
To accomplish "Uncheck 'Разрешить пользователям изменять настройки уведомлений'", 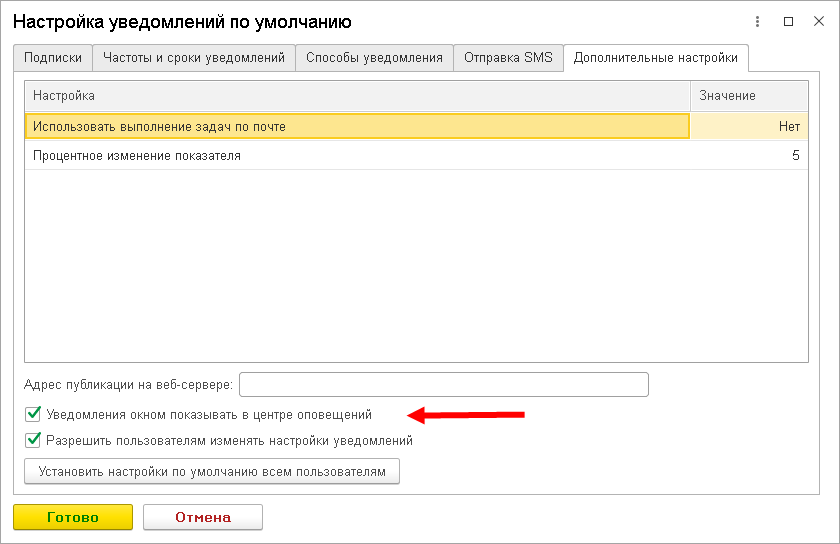I will click(34, 440).
